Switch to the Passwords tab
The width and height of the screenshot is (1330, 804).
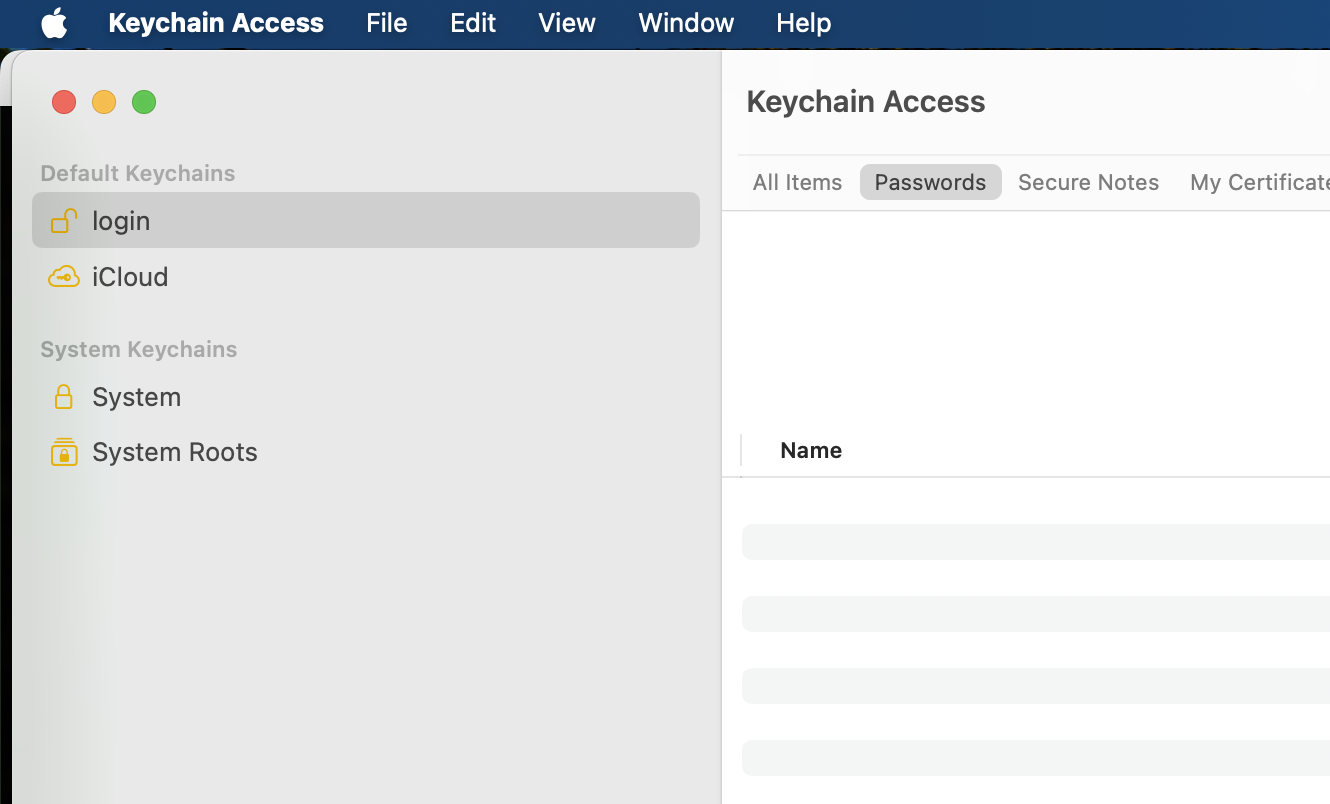tap(930, 182)
